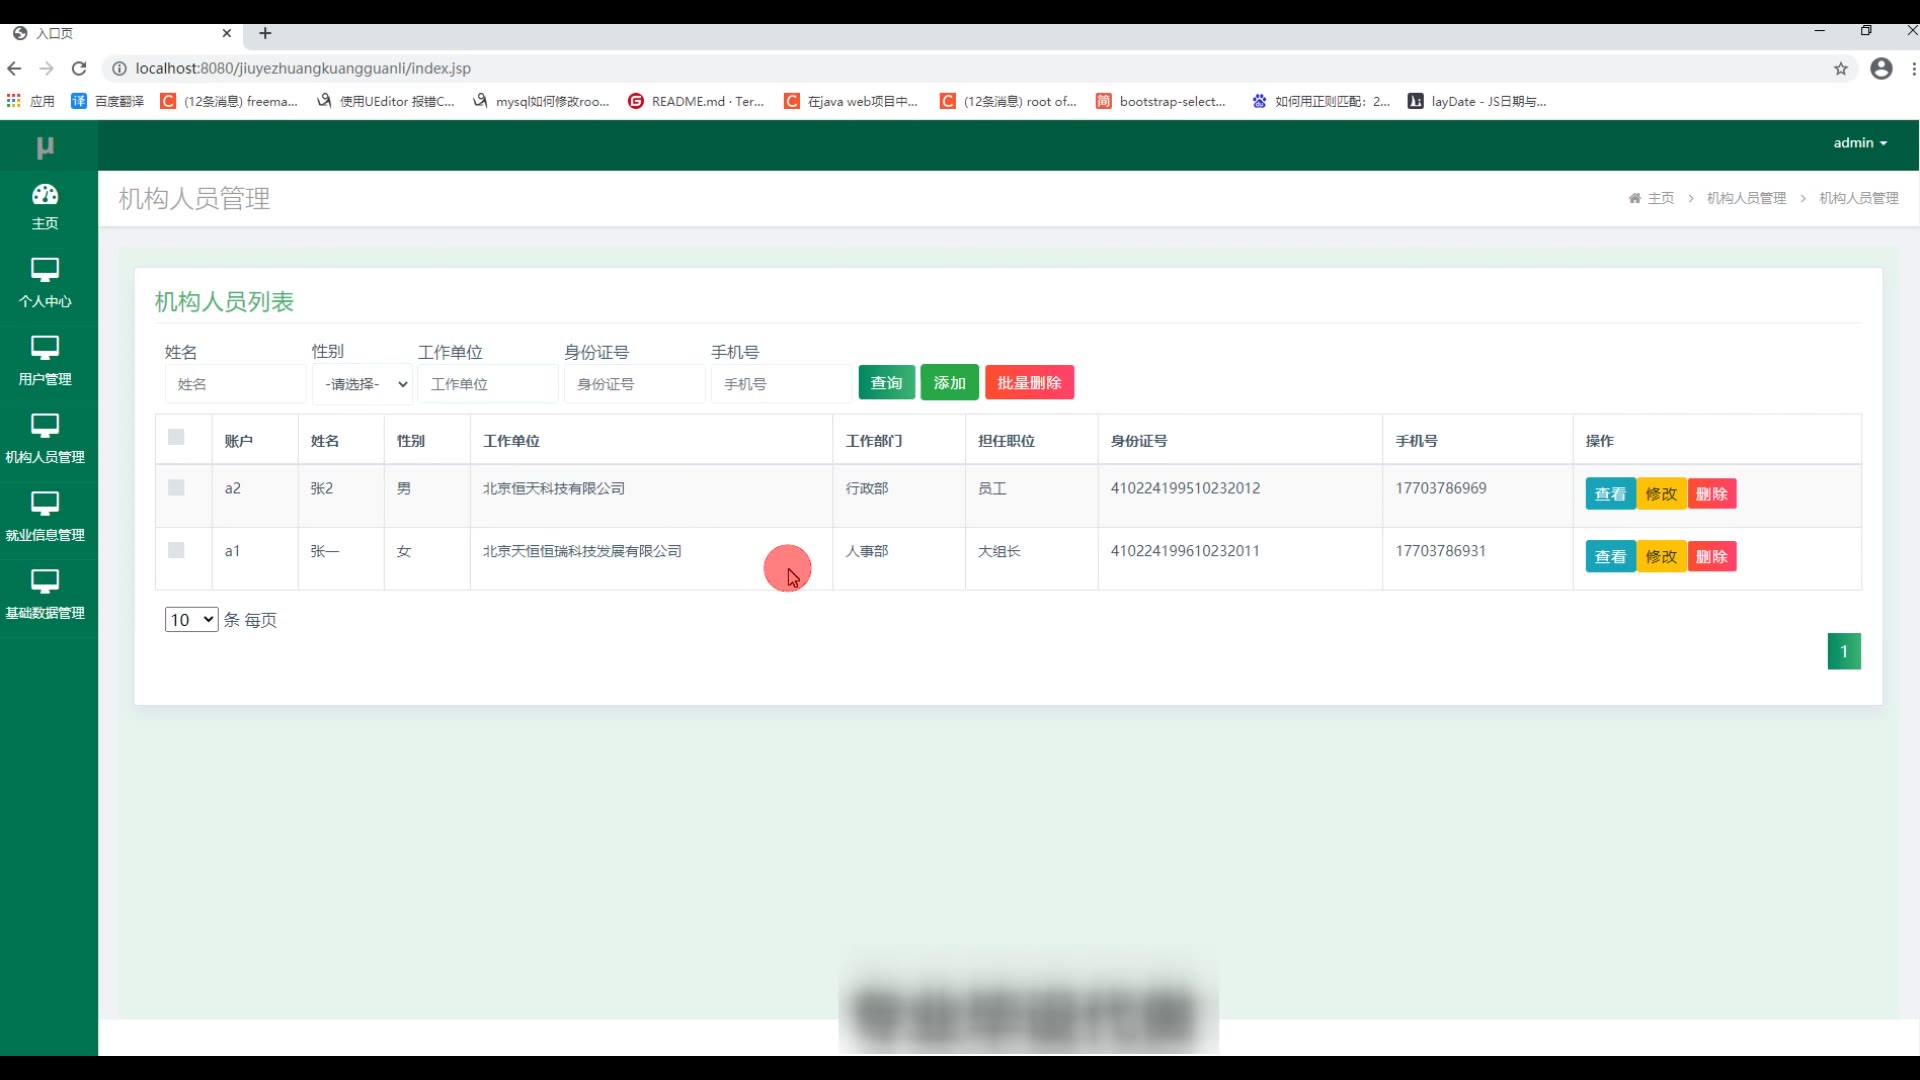
Task: Click the red 批量删除 button
Action: click(x=1029, y=383)
